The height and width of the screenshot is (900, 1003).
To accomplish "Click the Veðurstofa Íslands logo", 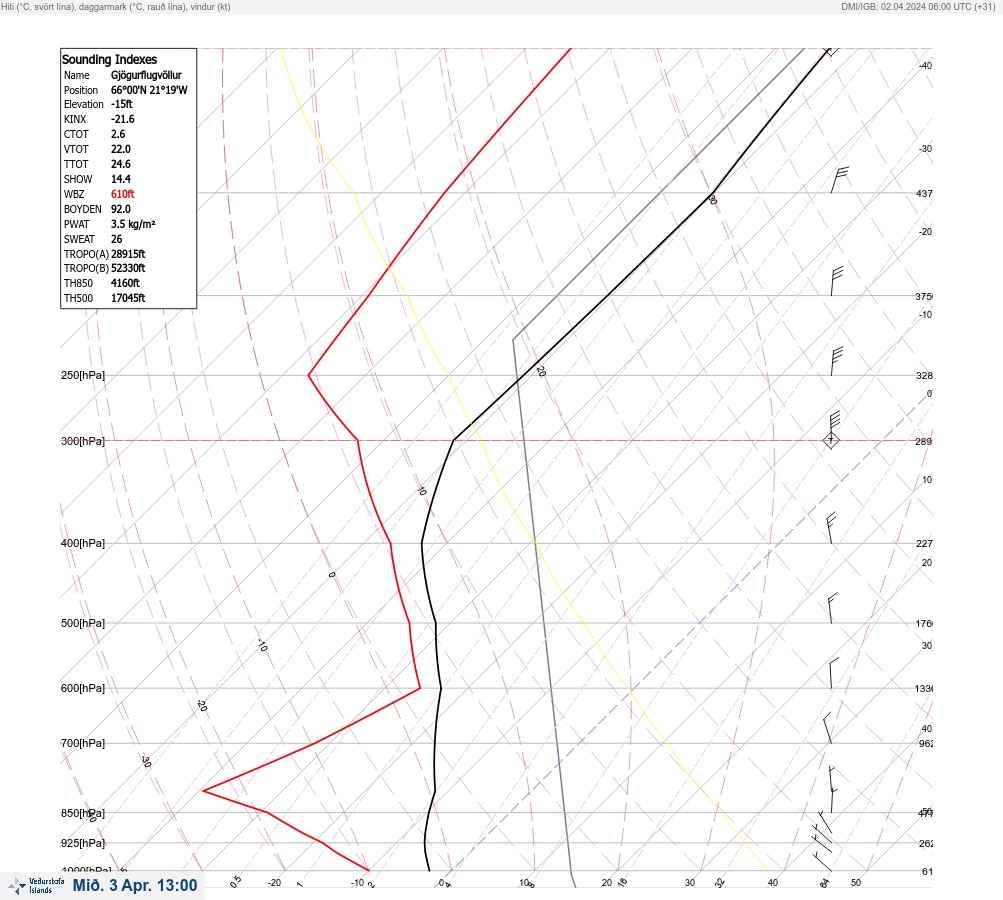I will pos(36,885).
